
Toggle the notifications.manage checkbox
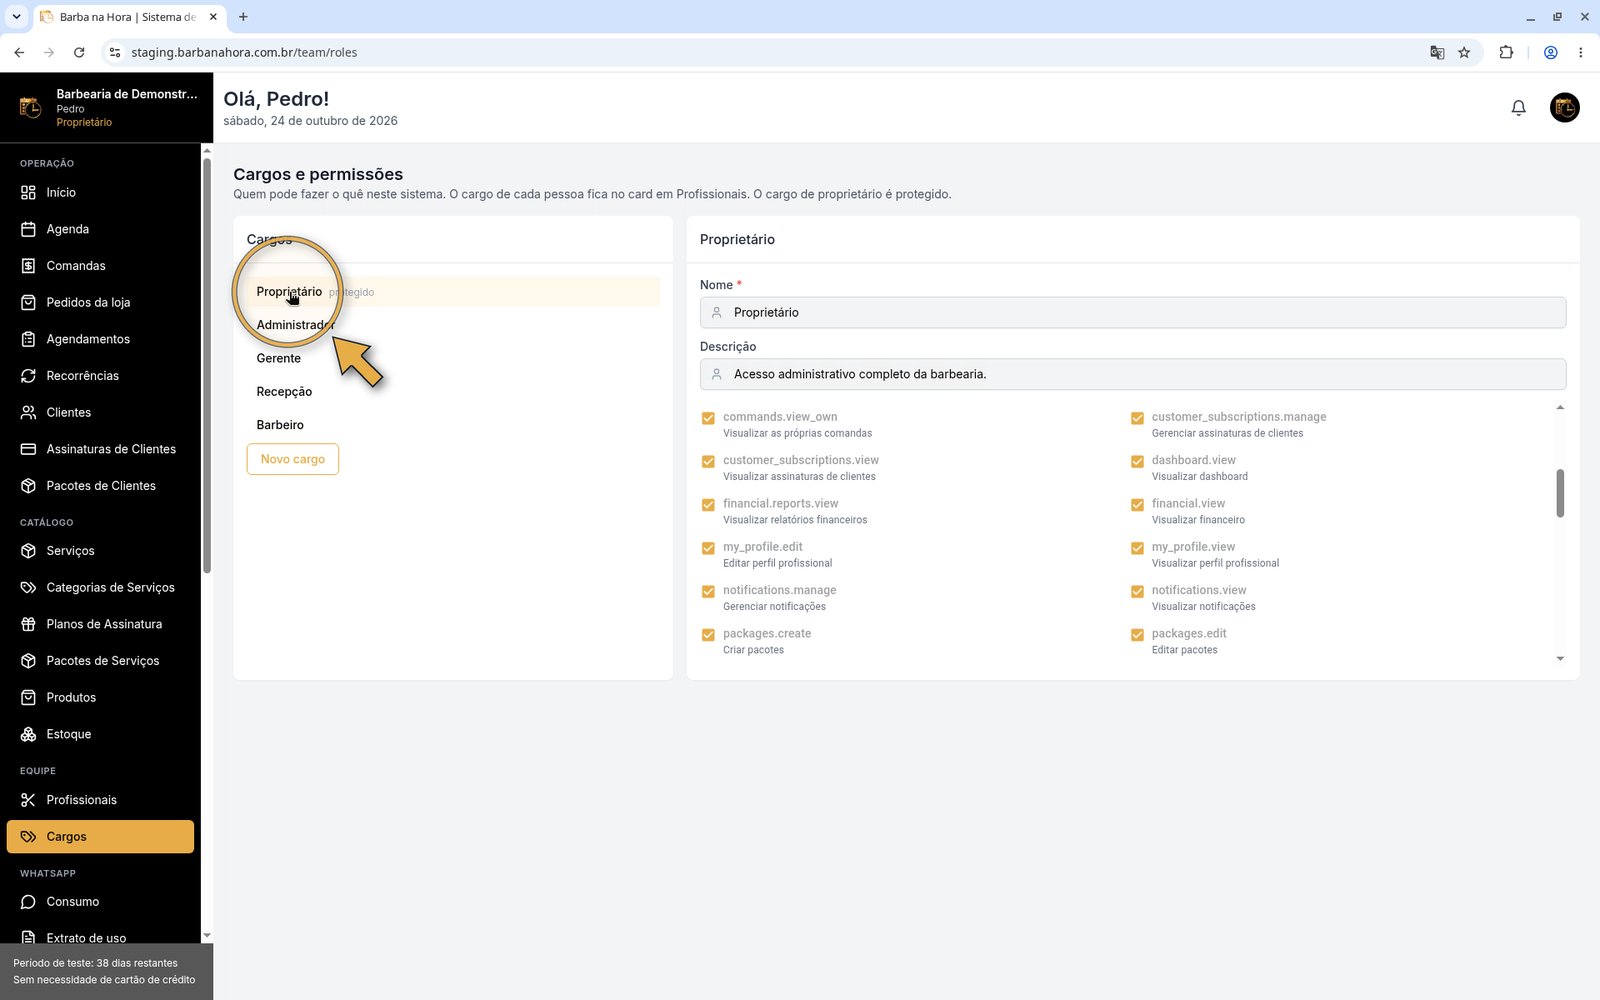pyautogui.click(x=708, y=591)
